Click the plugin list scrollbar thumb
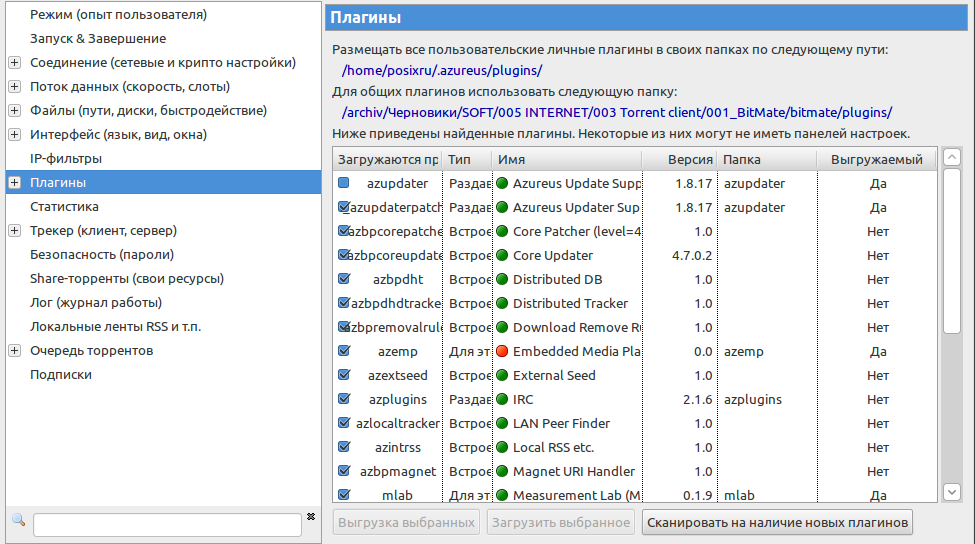975x544 pixels. [x=952, y=251]
